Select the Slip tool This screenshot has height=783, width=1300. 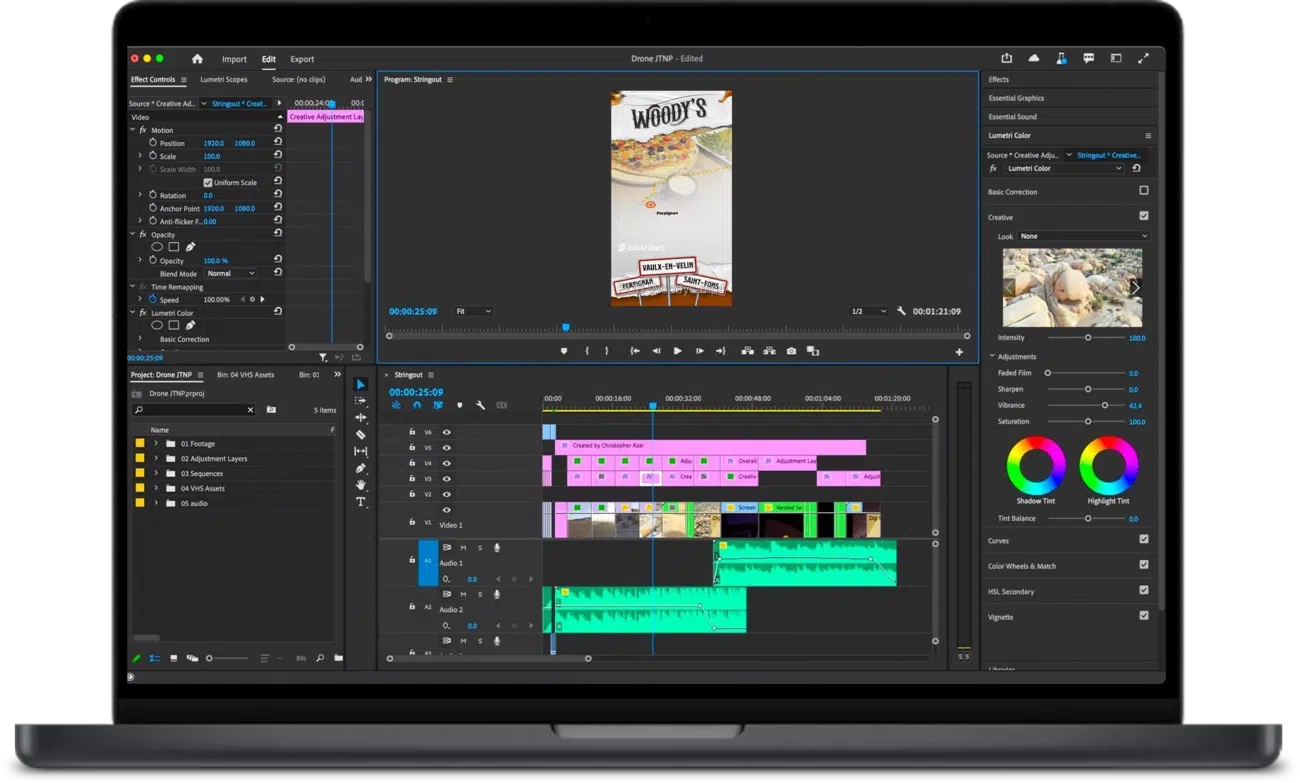tap(361, 452)
